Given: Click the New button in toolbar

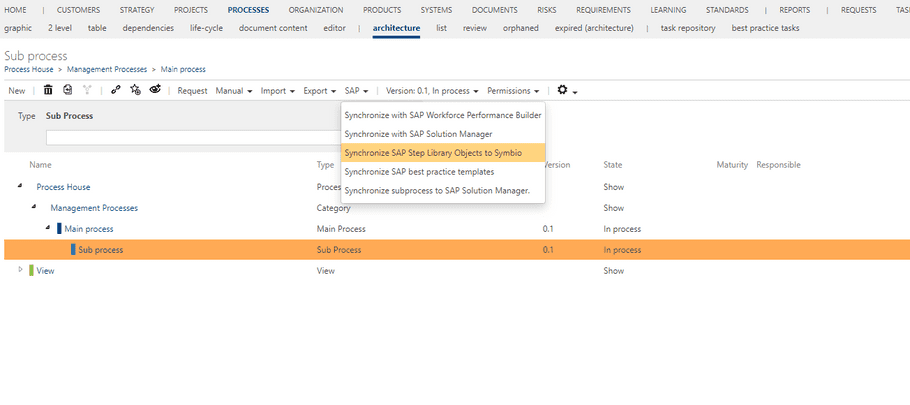Looking at the screenshot, I should click(17, 91).
